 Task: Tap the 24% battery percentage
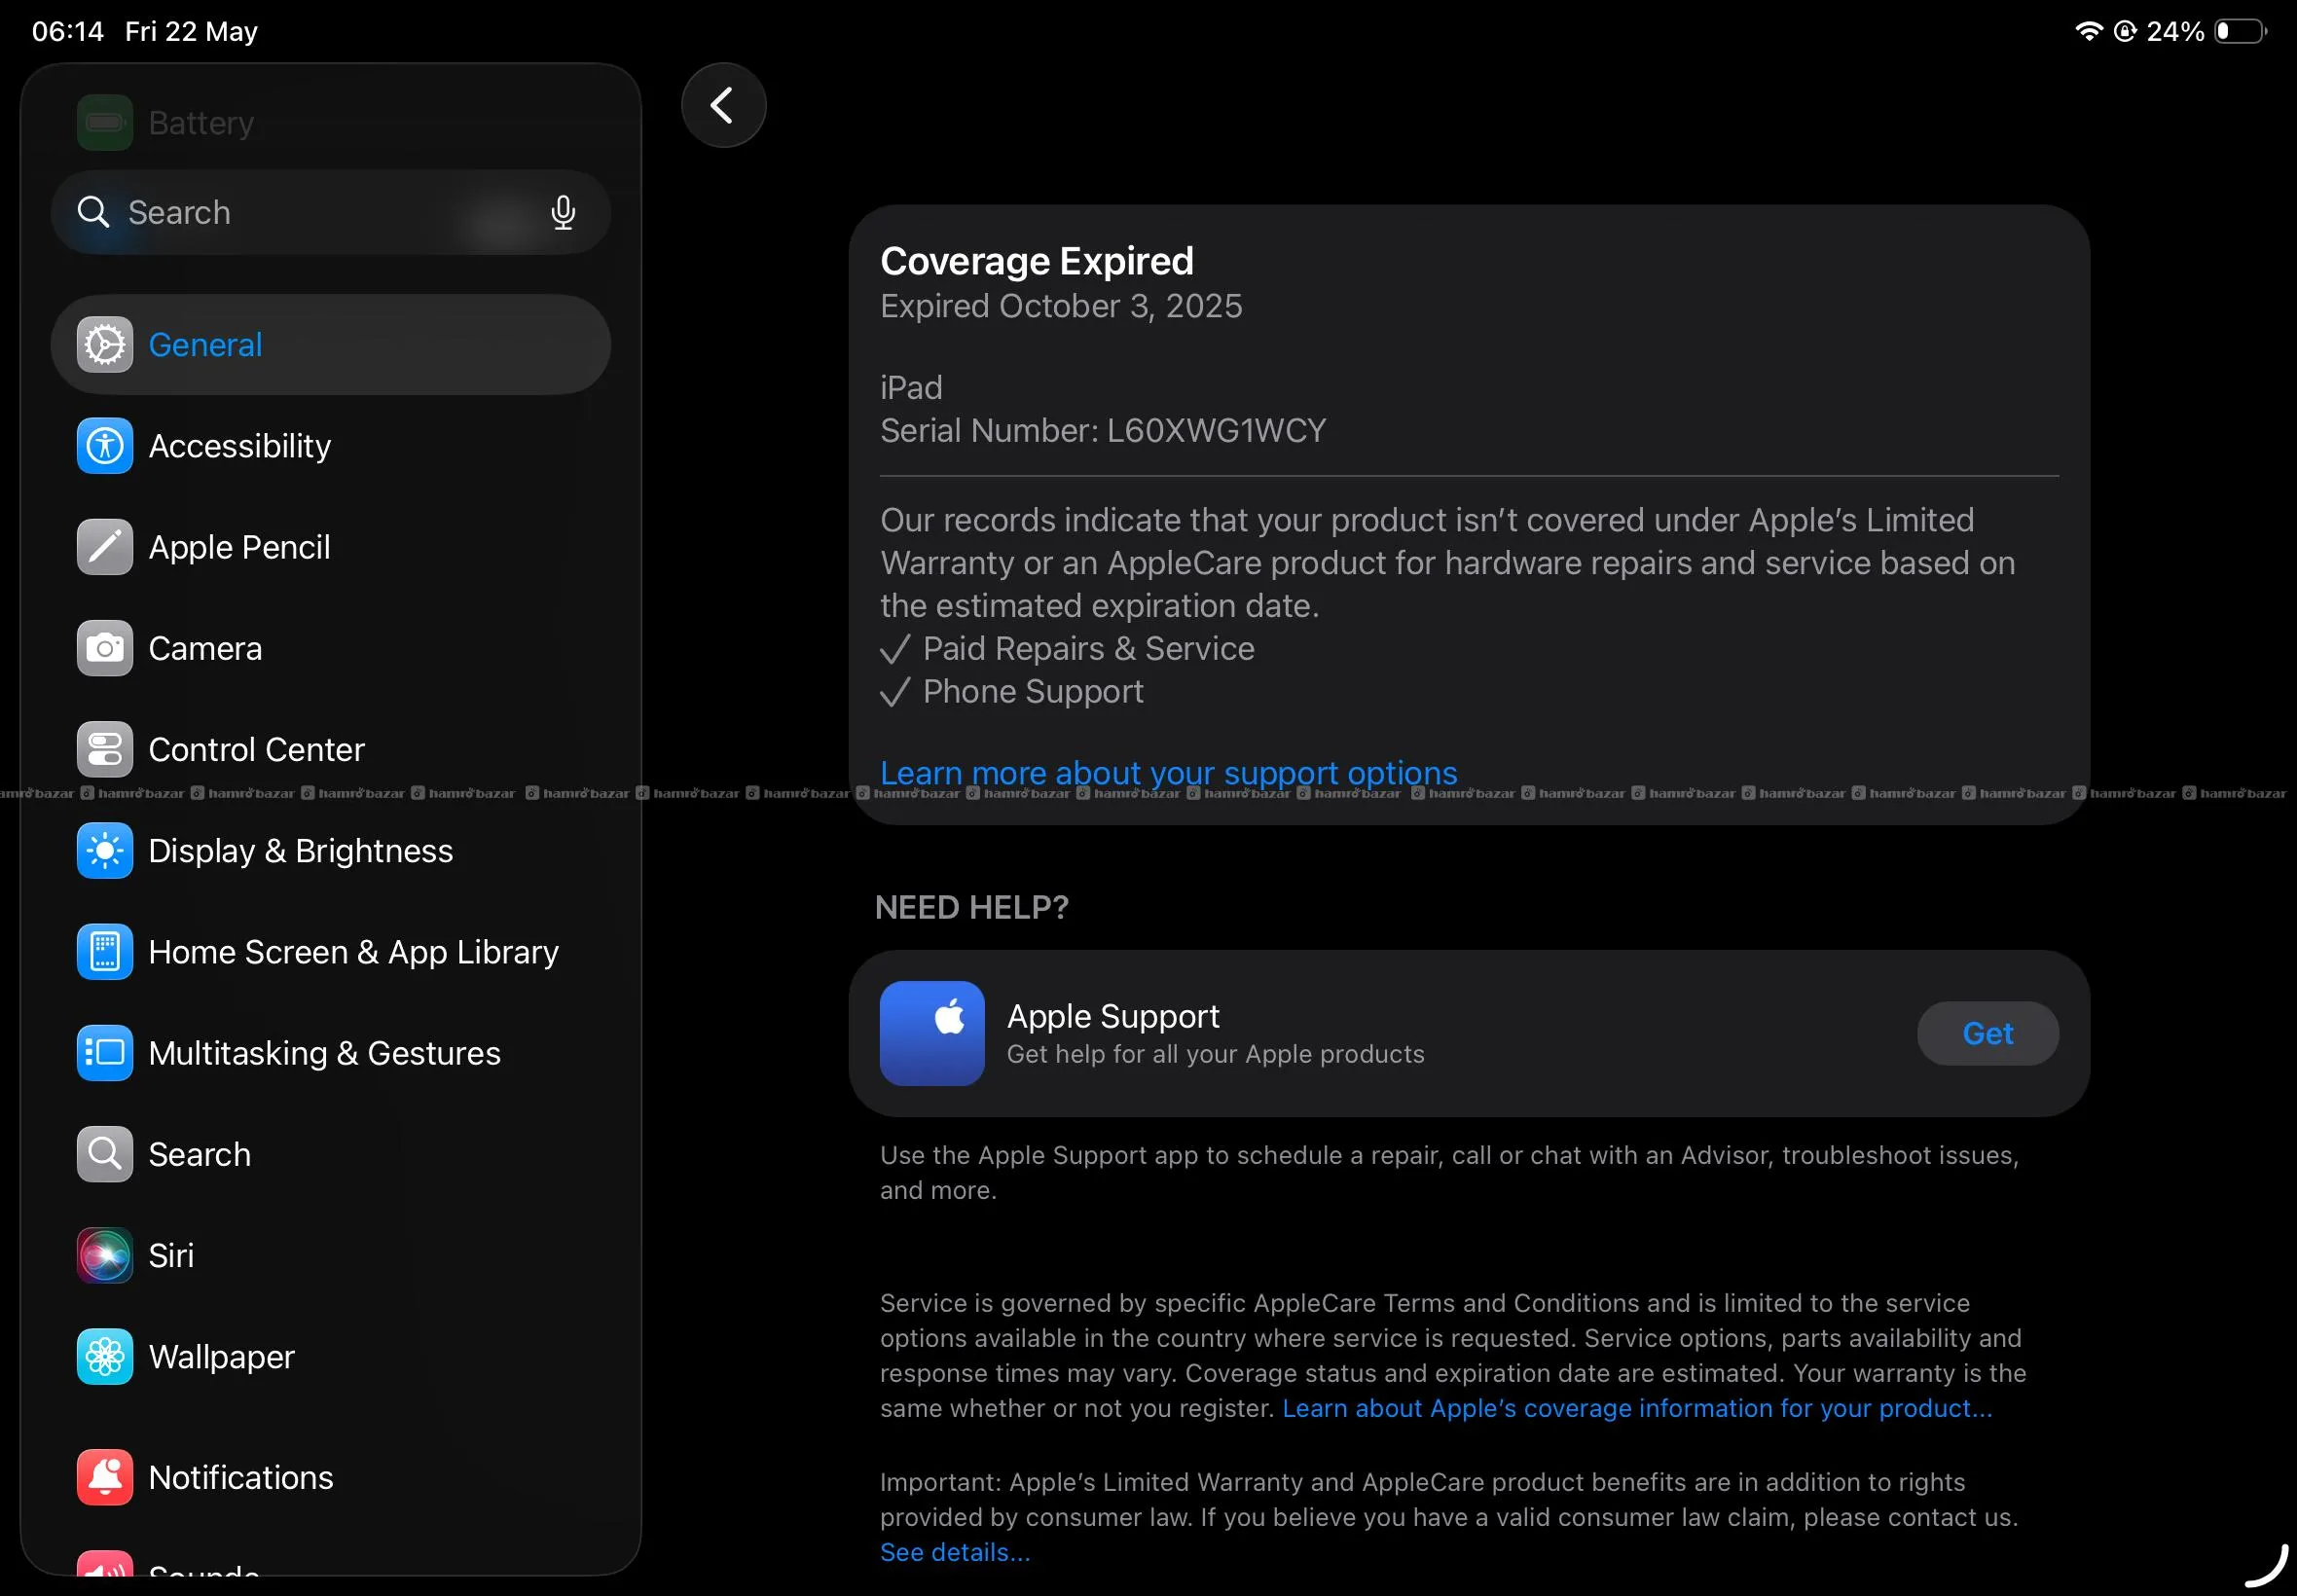pyautogui.click(x=2176, y=31)
